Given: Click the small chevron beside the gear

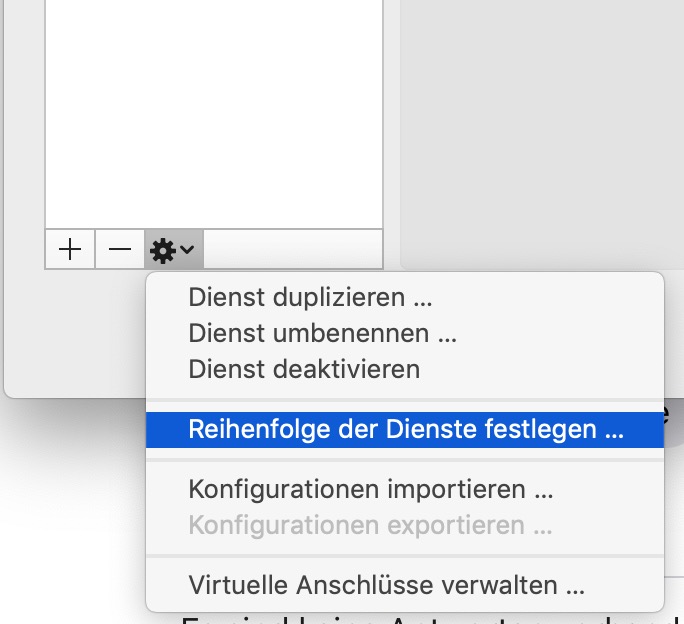Looking at the screenshot, I should [187, 250].
